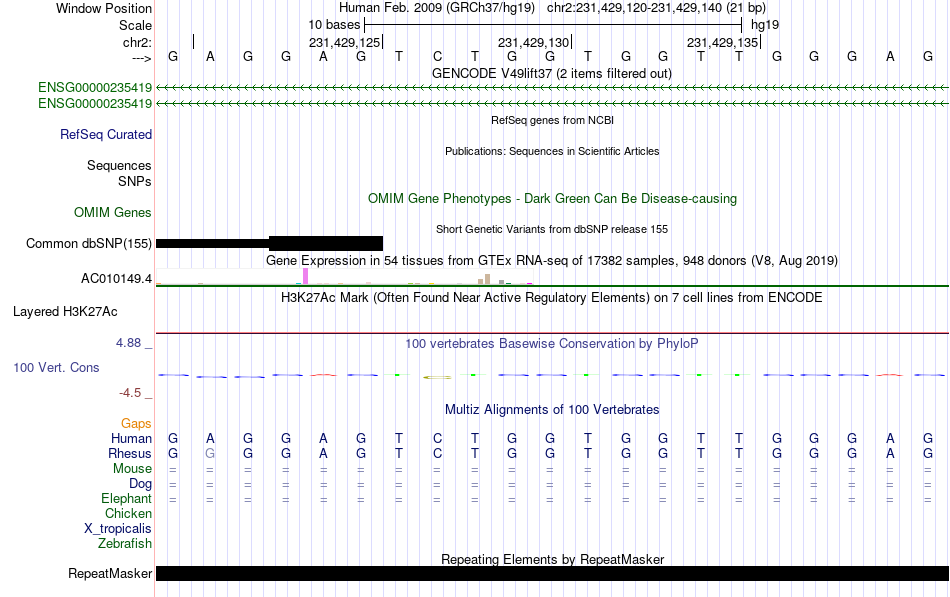Click the AC010149.4 gene label
This screenshot has height=597, width=950.
[x=116, y=279]
